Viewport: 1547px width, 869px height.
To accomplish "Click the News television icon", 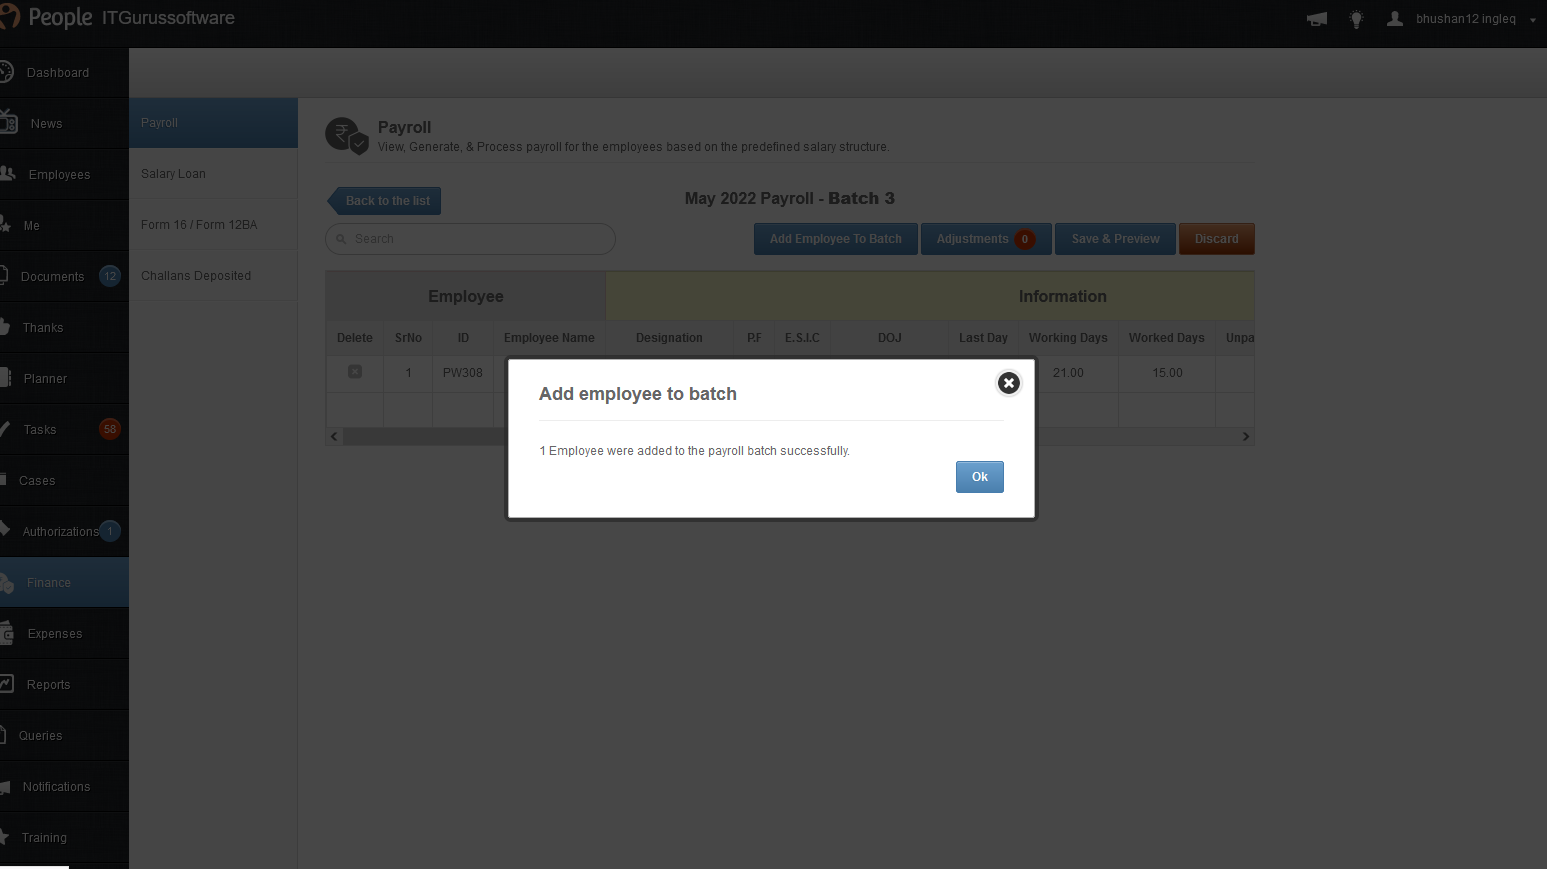I will (8, 122).
